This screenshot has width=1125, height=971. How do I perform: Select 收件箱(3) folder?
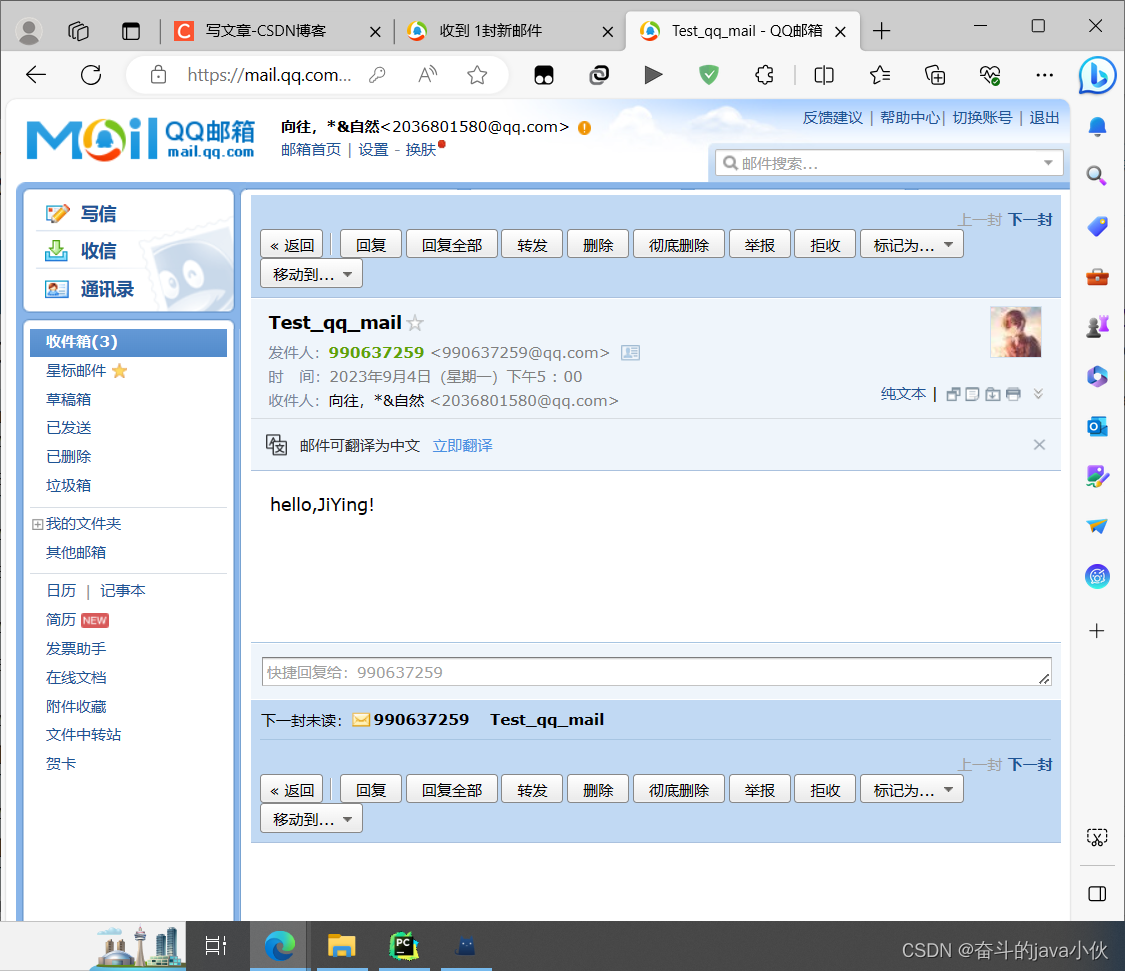[x=128, y=342]
